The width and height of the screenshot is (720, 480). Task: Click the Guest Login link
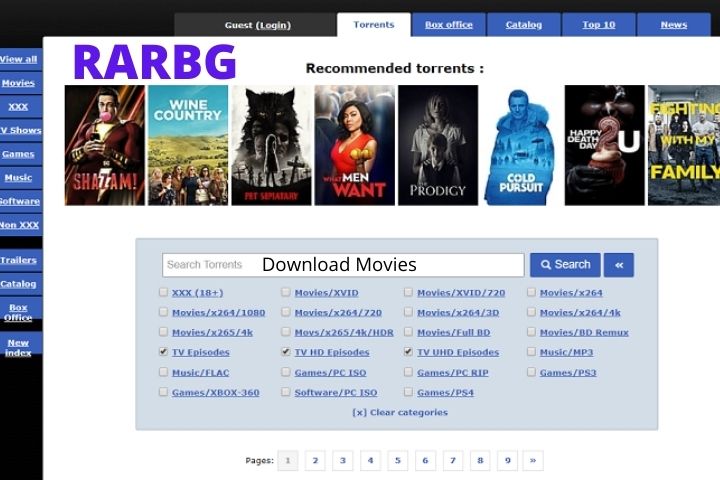coord(273,25)
